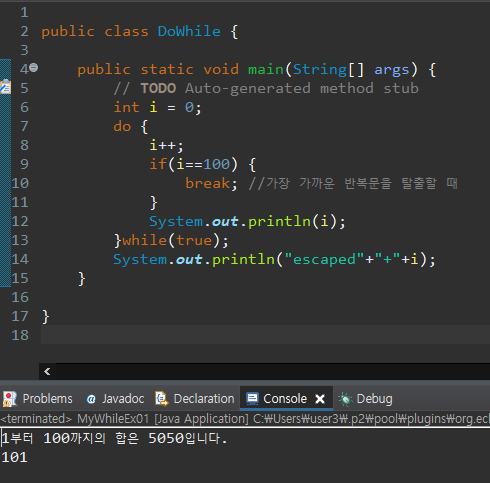The width and height of the screenshot is (490, 483).
Task: Click the empty current line 18
Action: tap(265, 335)
